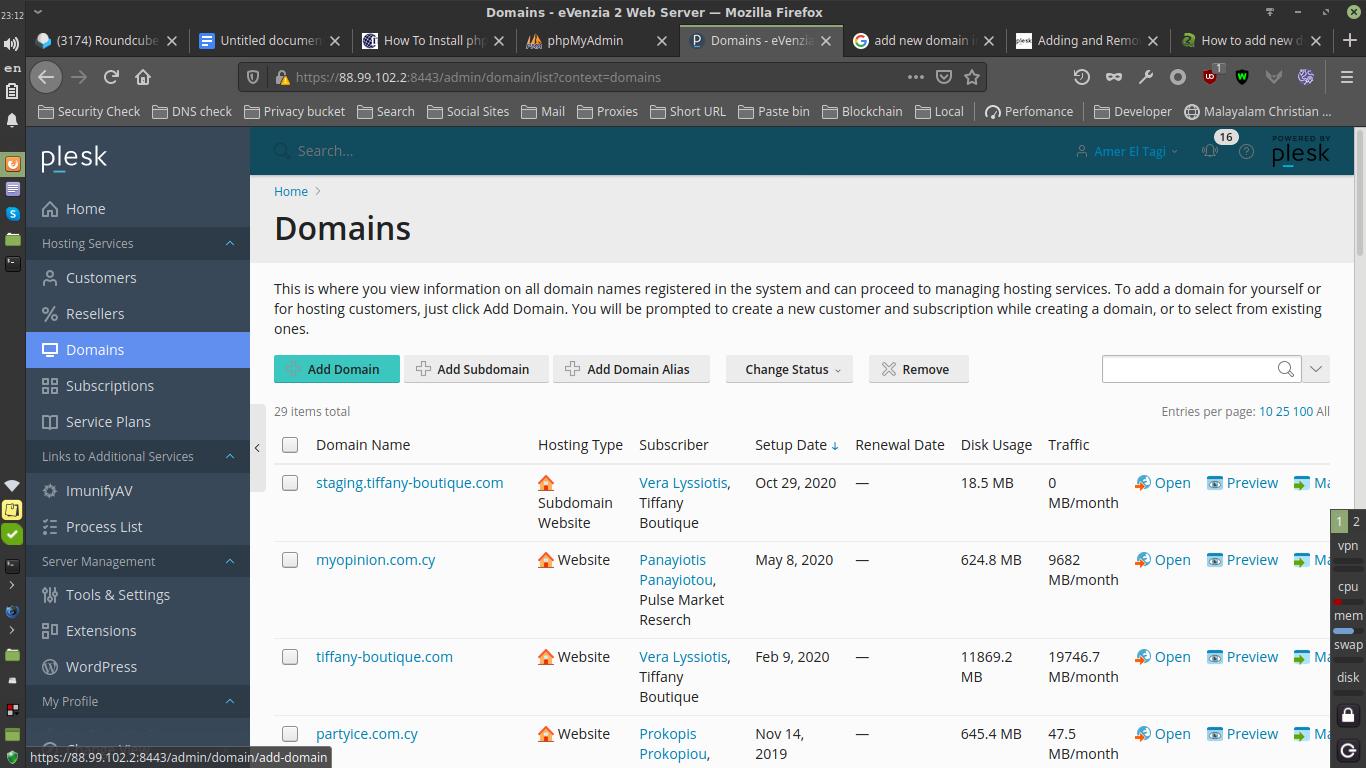This screenshot has width=1366, height=768.
Task: Go to the Firefox home page icon
Action: point(143,77)
